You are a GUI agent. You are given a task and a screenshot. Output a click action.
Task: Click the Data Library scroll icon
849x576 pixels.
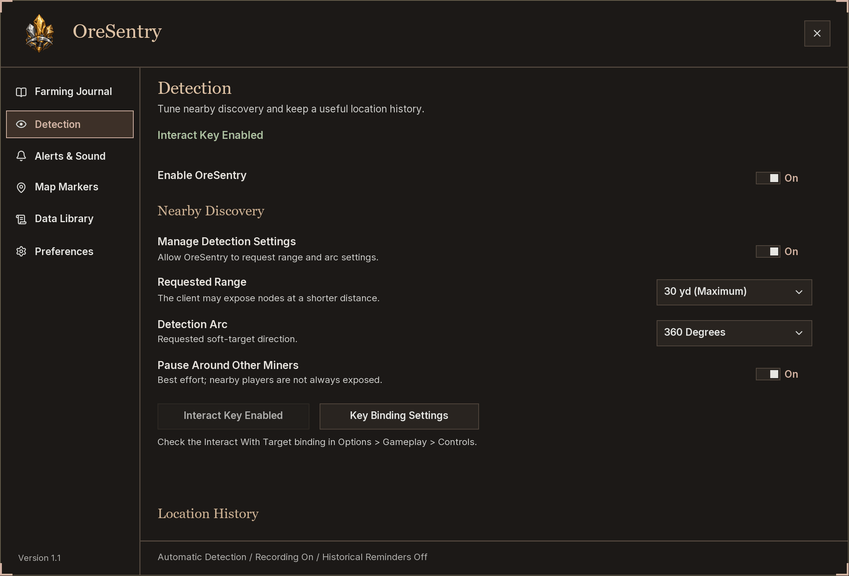tap(21, 219)
